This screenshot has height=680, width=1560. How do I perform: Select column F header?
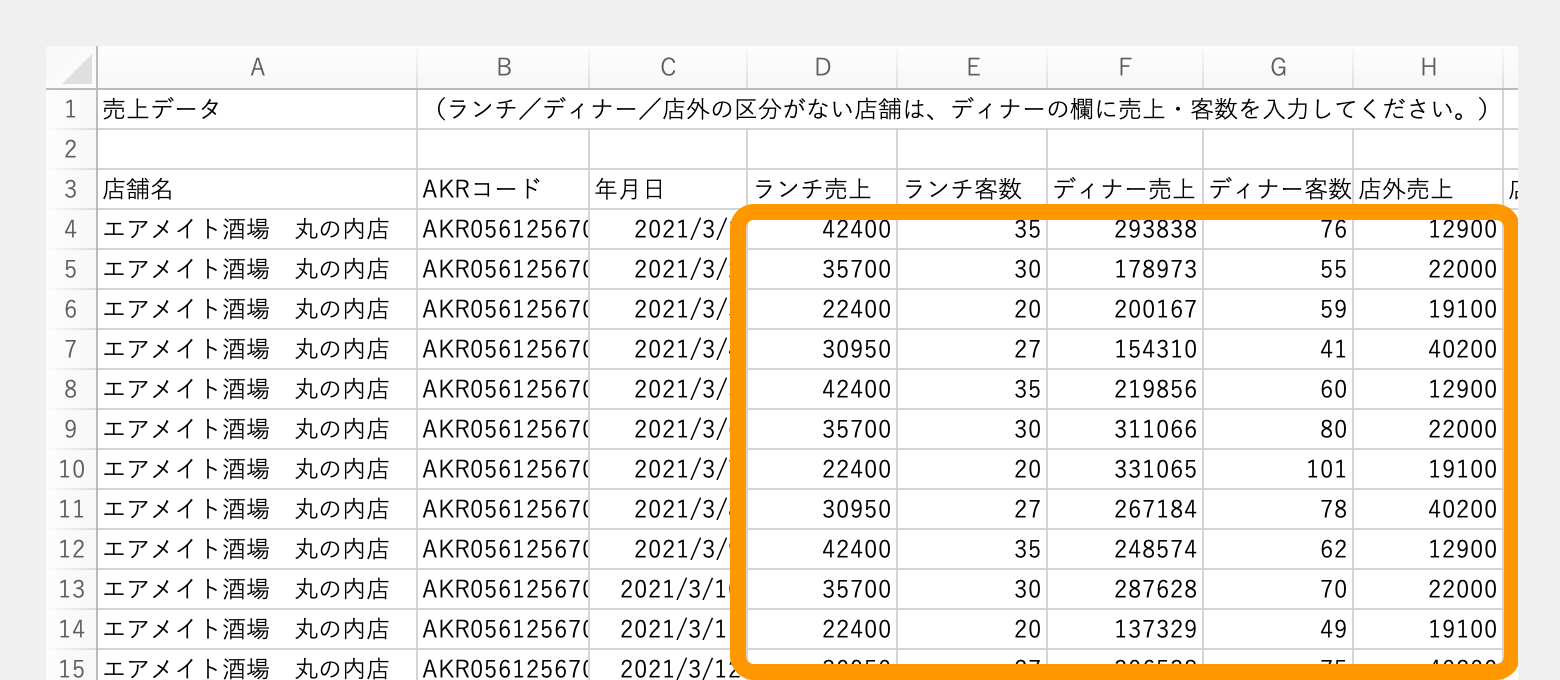1125,67
